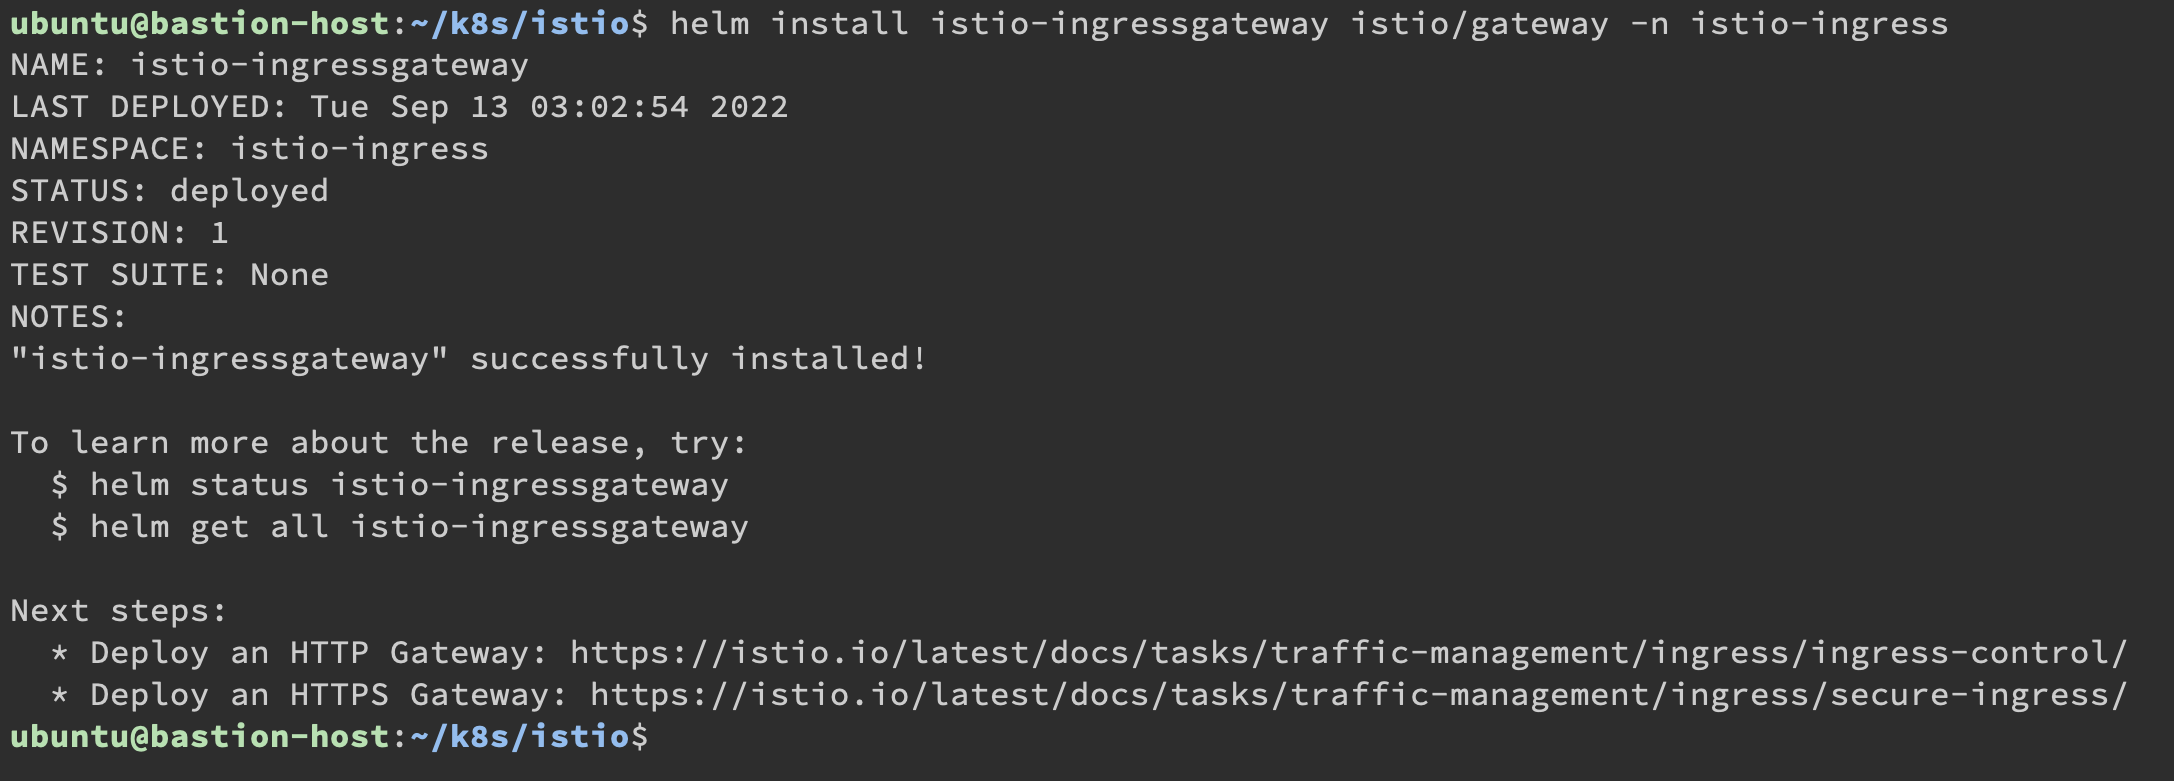Click the 'helm install' command text
2174x781 pixels.
[789, 23]
